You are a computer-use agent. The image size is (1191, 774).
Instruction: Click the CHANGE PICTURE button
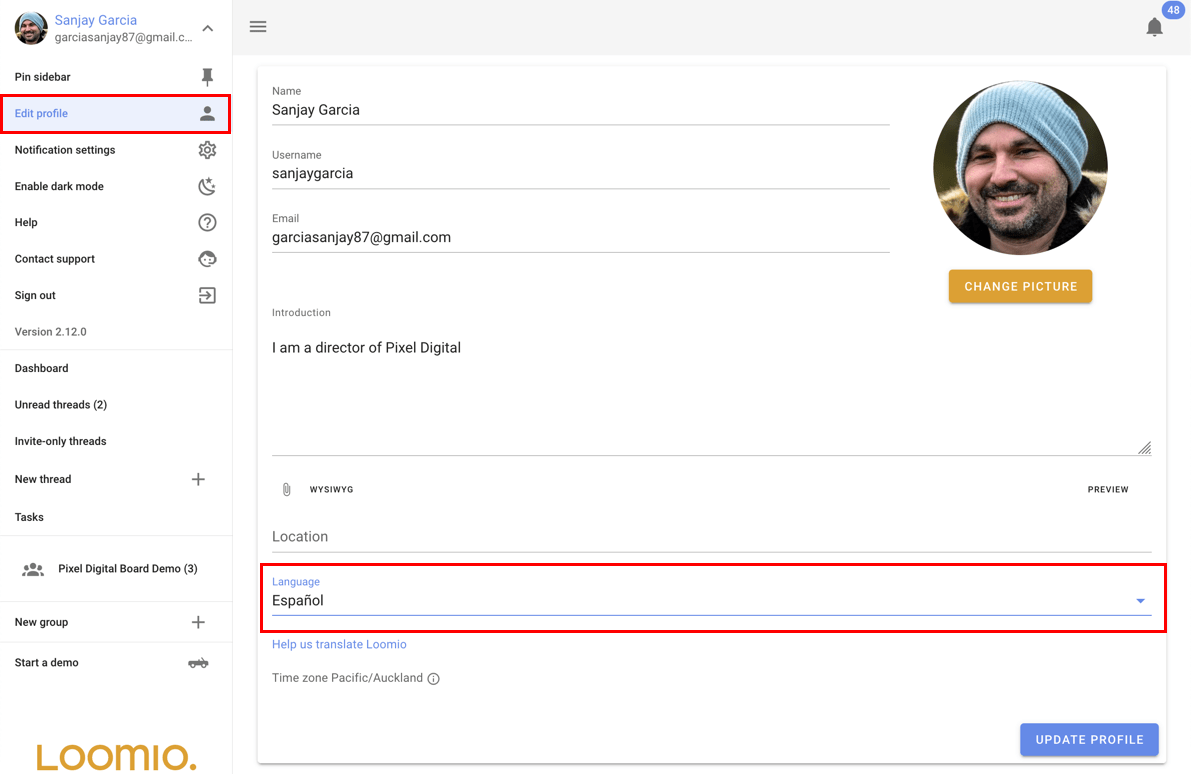click(1020, 286)
